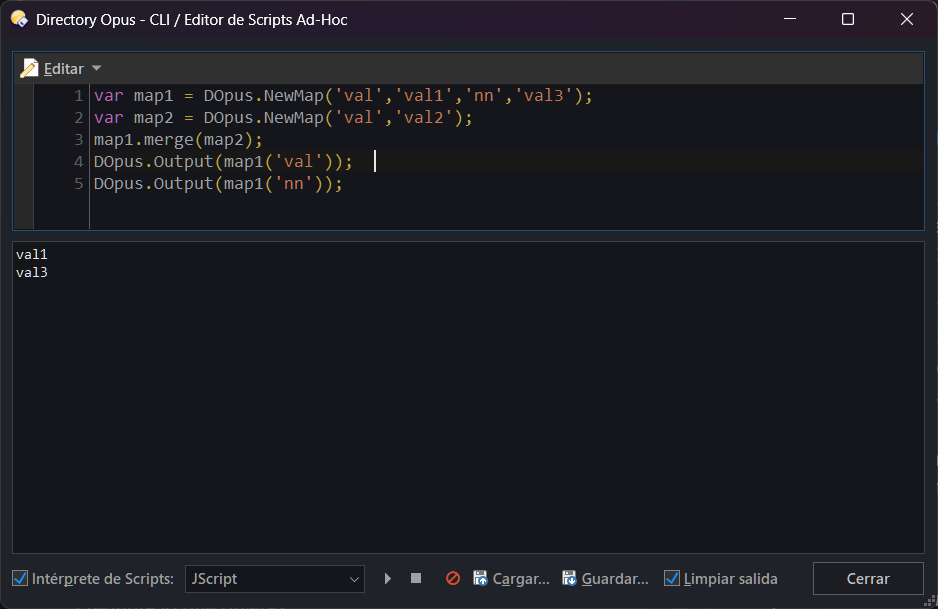Toggle the Intérprete de Scripts checkbox
The width and height of the screenshot is (938, 609).
(x=20, y=578)
